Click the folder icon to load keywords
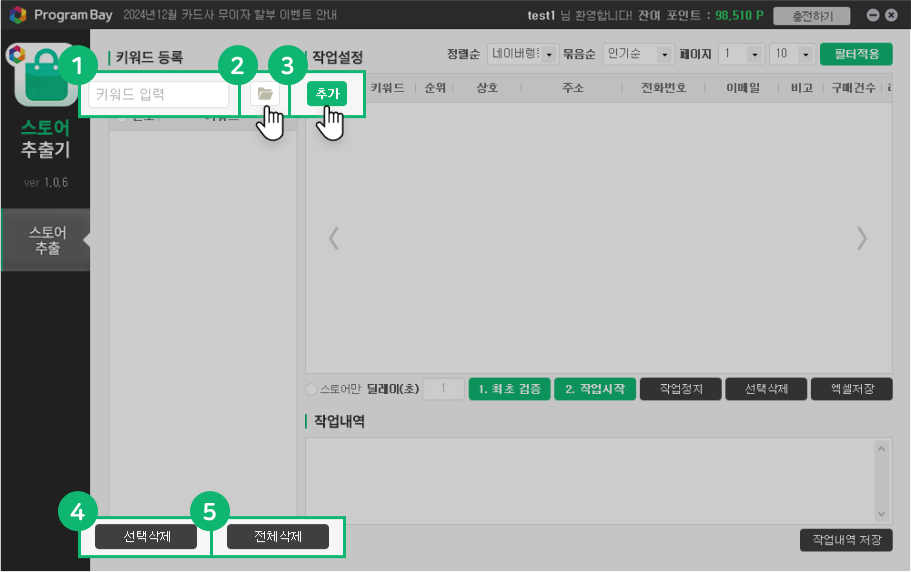 point(264,93)
